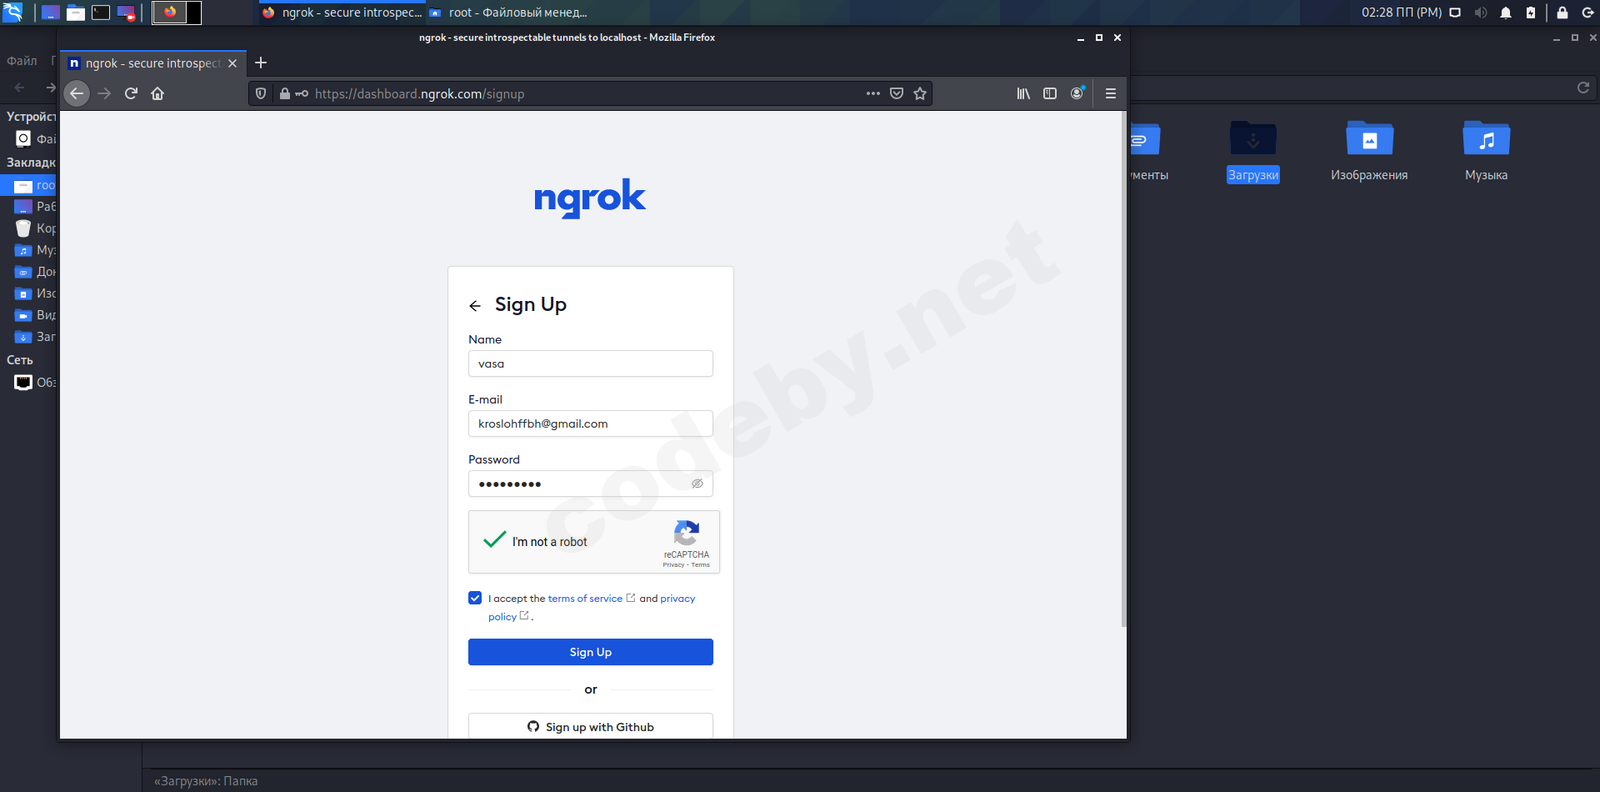Reload the file manager folder view
The image size is (1600, 792).
click(1583, 88)
